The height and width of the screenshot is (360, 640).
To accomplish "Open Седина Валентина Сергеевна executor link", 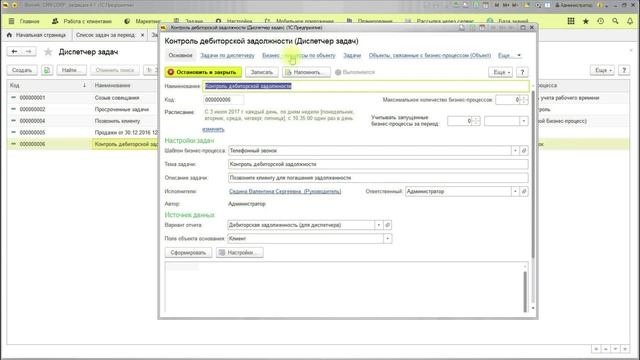I will [285, 191].
